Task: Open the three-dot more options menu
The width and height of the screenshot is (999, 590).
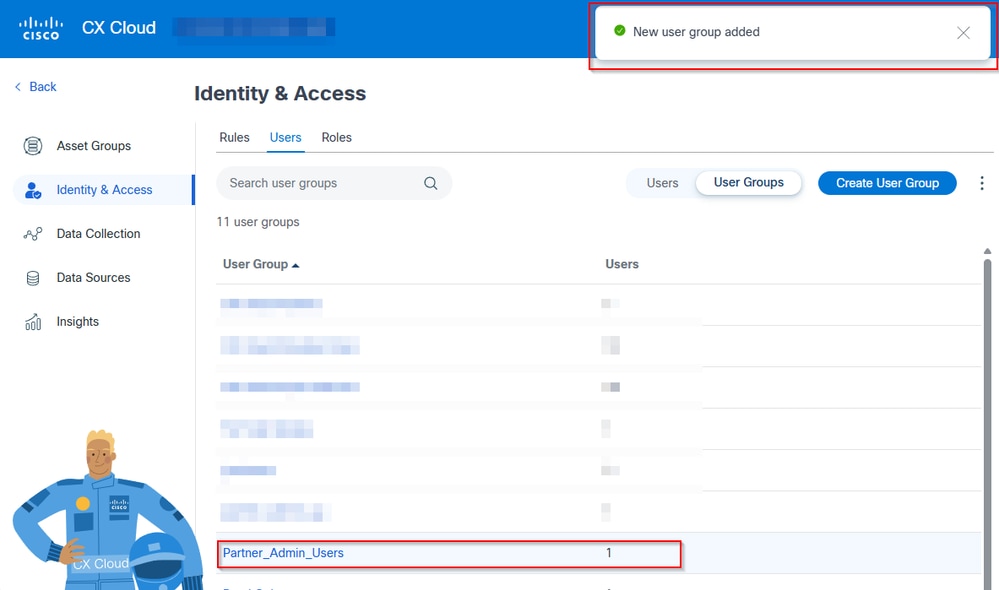Action: [x=982, y=183]
